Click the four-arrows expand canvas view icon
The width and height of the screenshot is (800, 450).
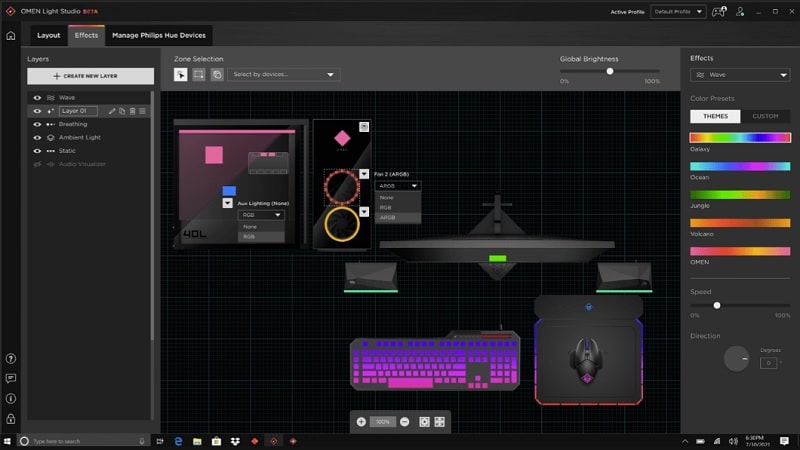439,422
